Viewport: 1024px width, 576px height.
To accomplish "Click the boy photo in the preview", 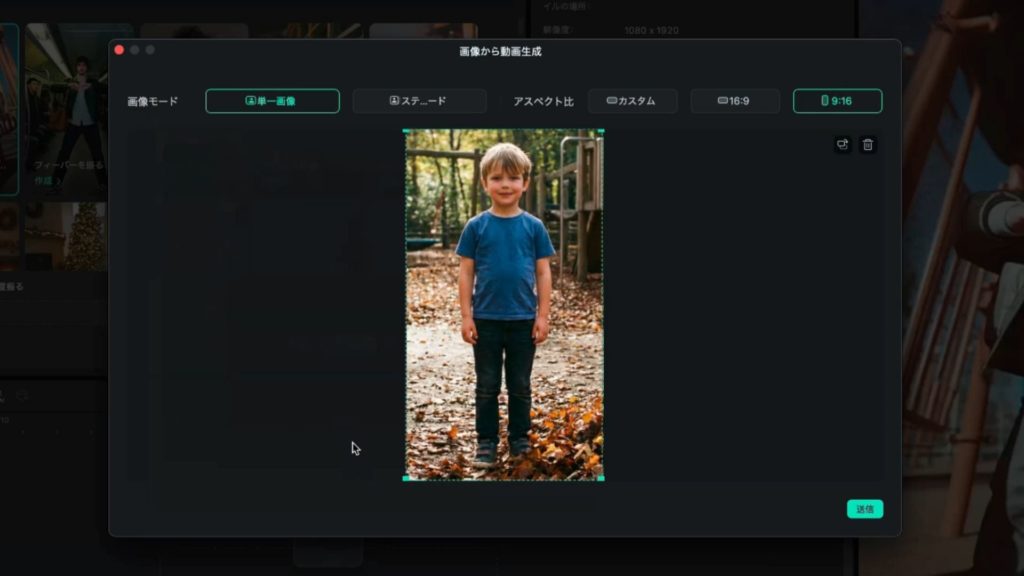I will tap(504, 300).
